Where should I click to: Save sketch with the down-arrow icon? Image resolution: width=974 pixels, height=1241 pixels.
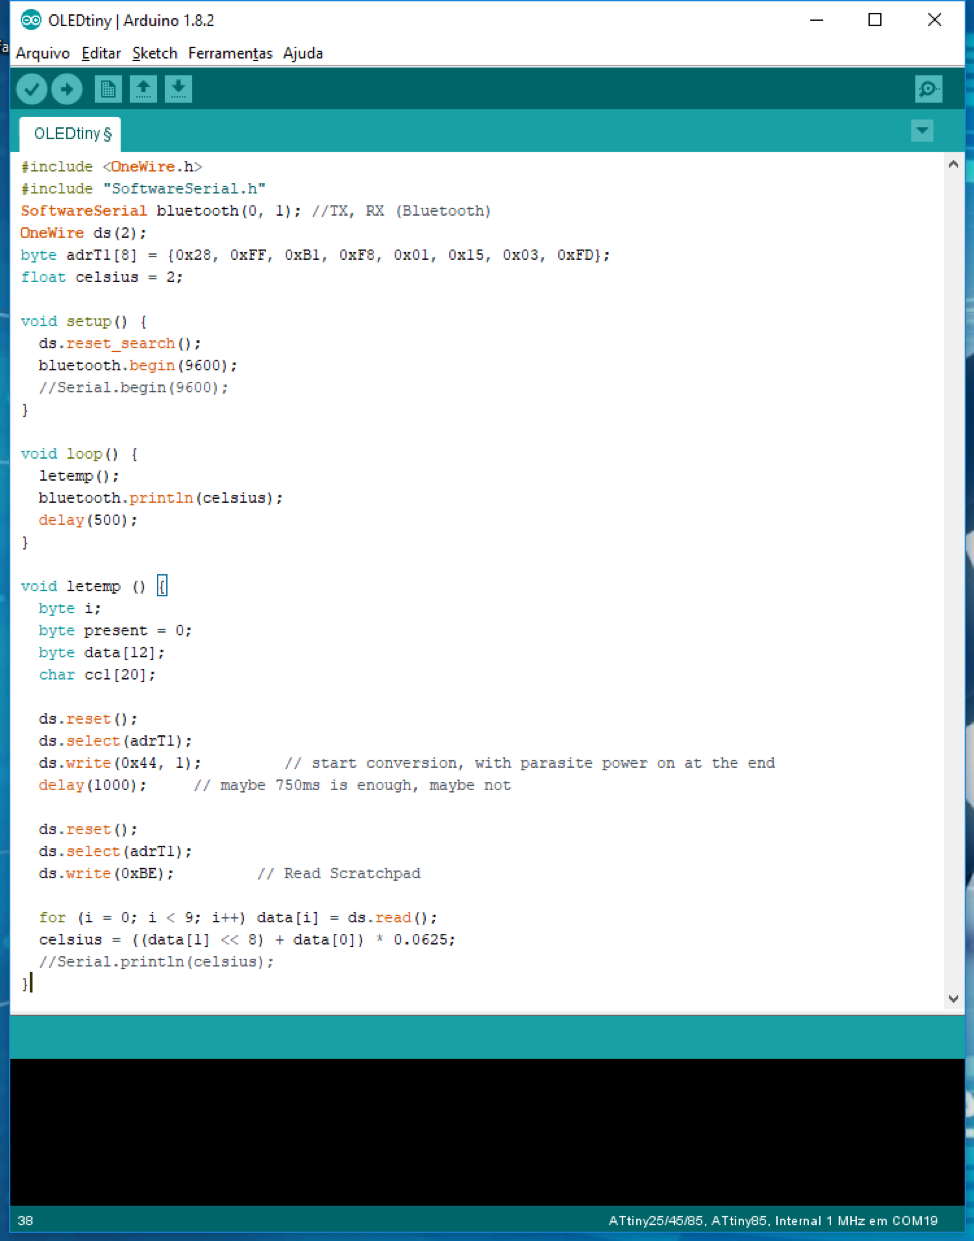178,89
